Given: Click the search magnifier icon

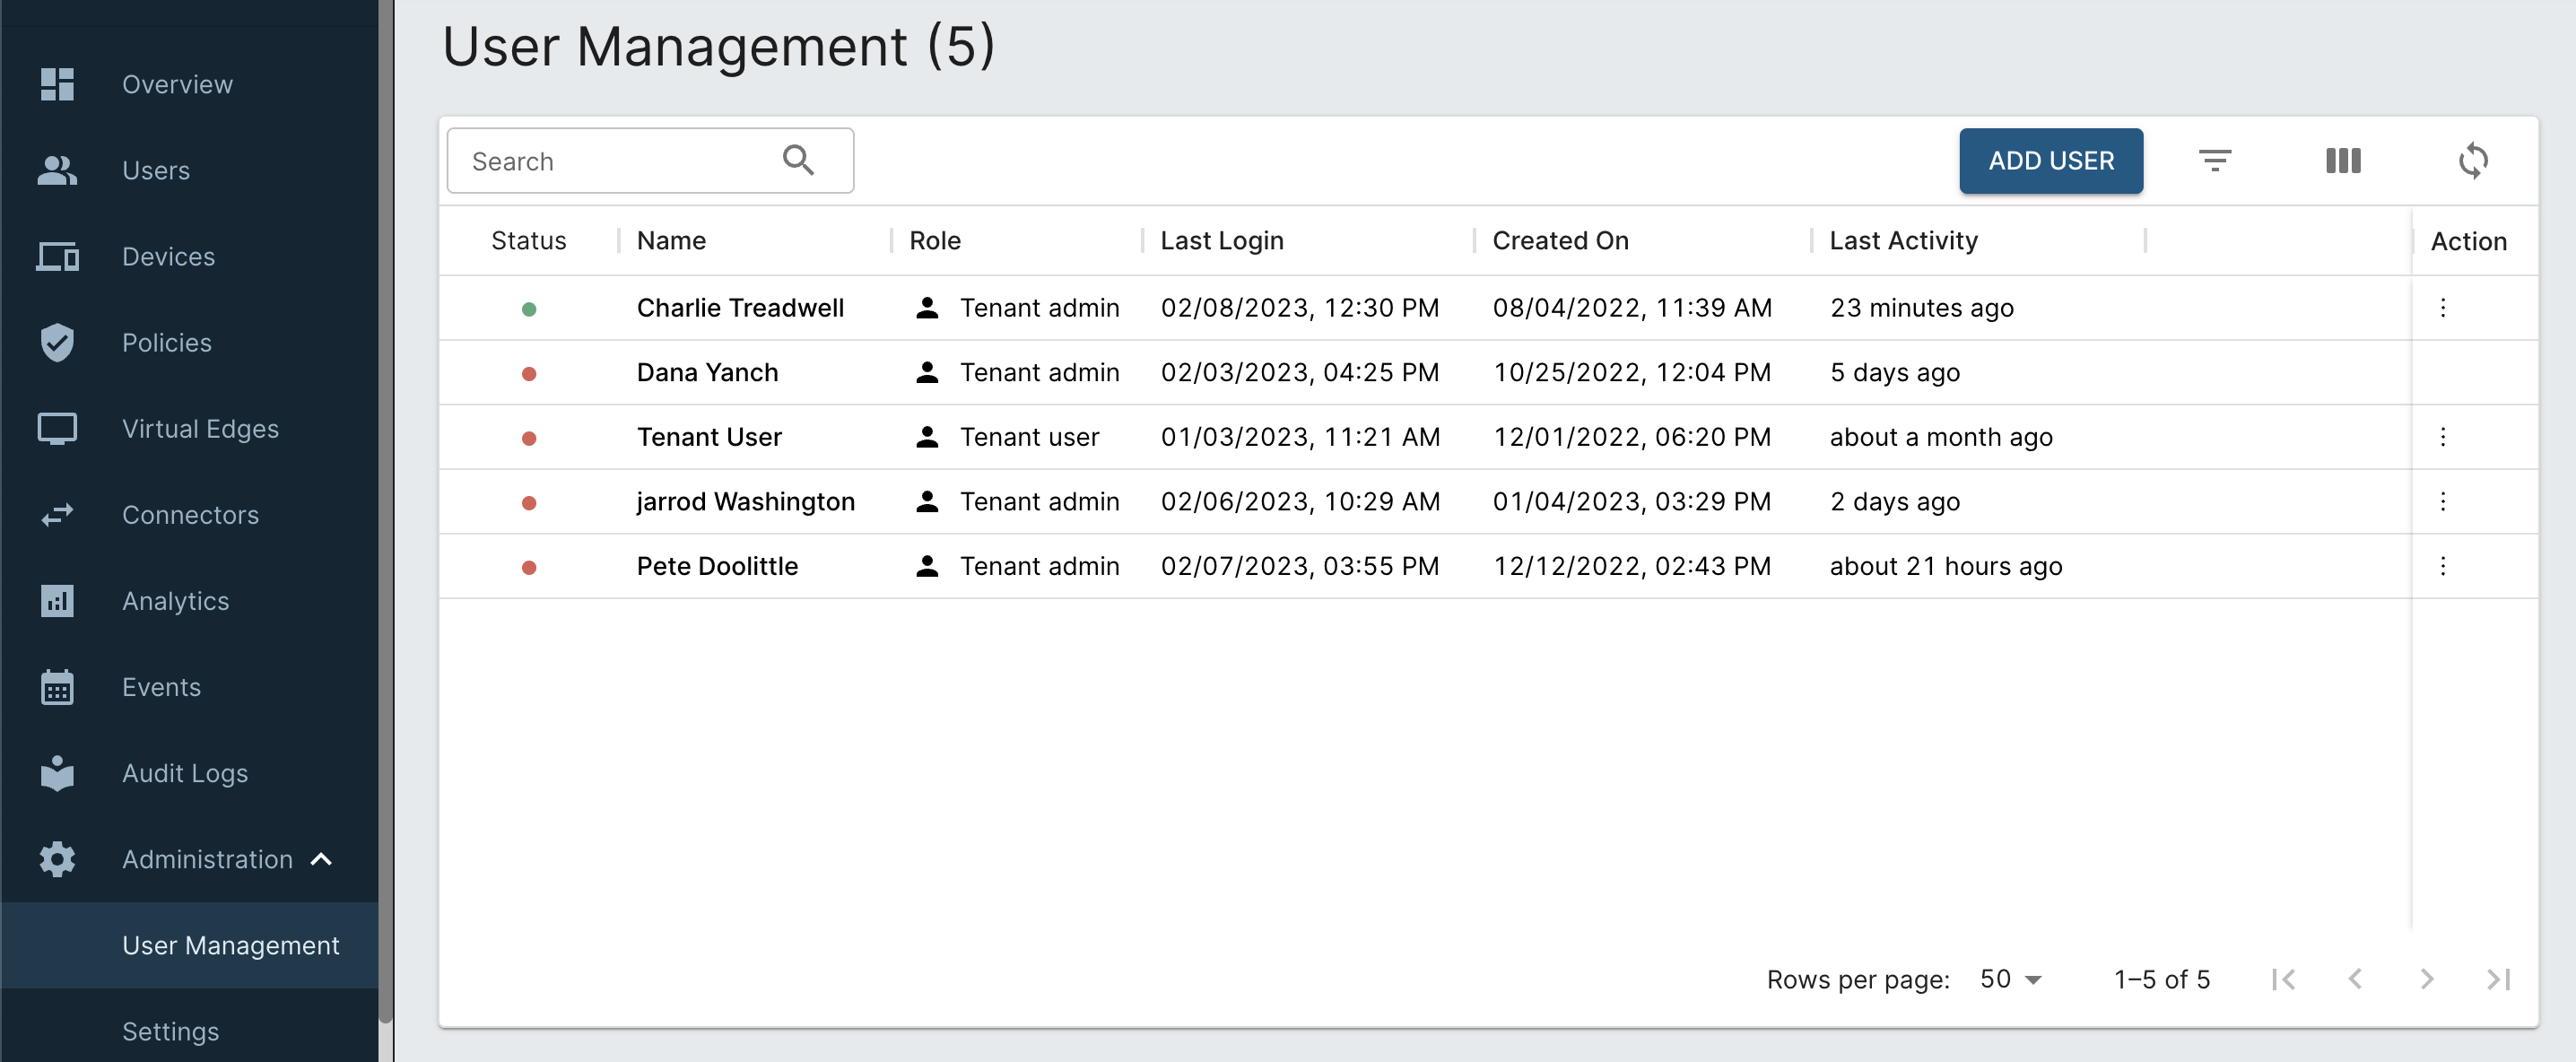Looking at the screenshot, I should [797, 160].
